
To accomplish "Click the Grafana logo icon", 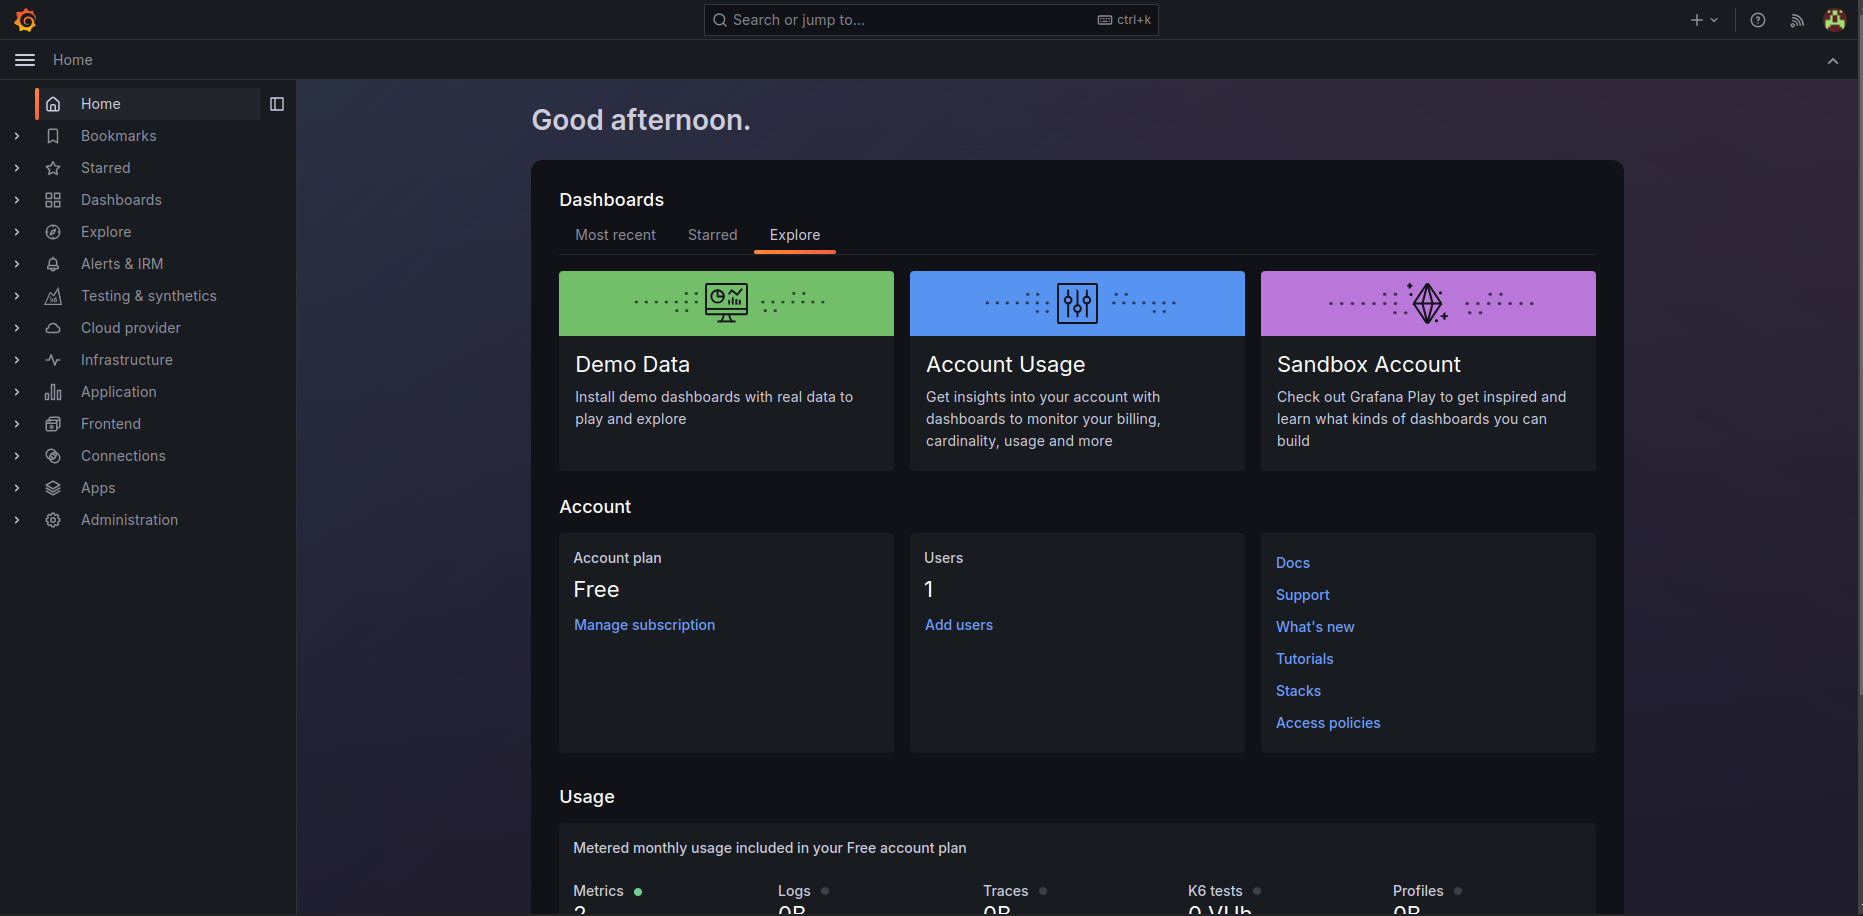I will pos(25,20).
